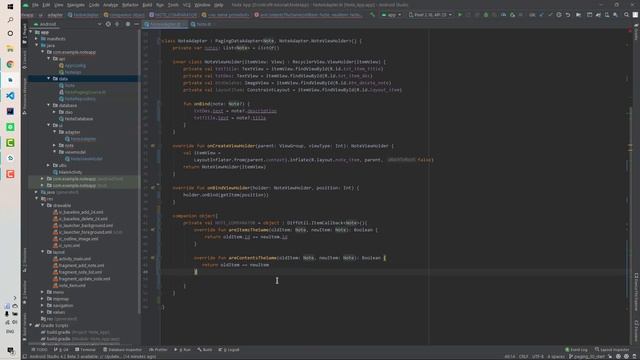Image resolution: width=640 pixels, height=360 pixels.
Task: Collapse the database package folder
Action: point(49,105)
